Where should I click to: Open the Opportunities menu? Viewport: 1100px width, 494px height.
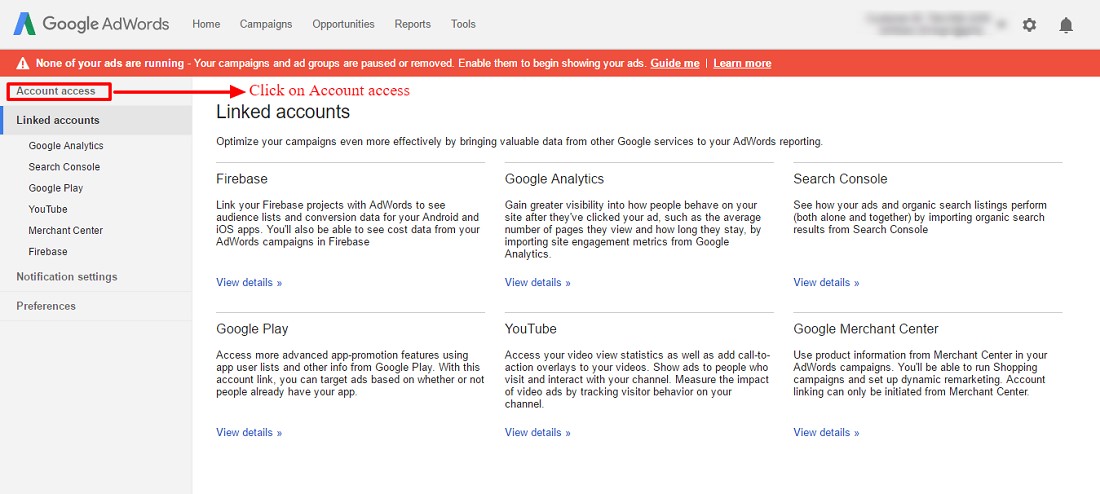344,24
